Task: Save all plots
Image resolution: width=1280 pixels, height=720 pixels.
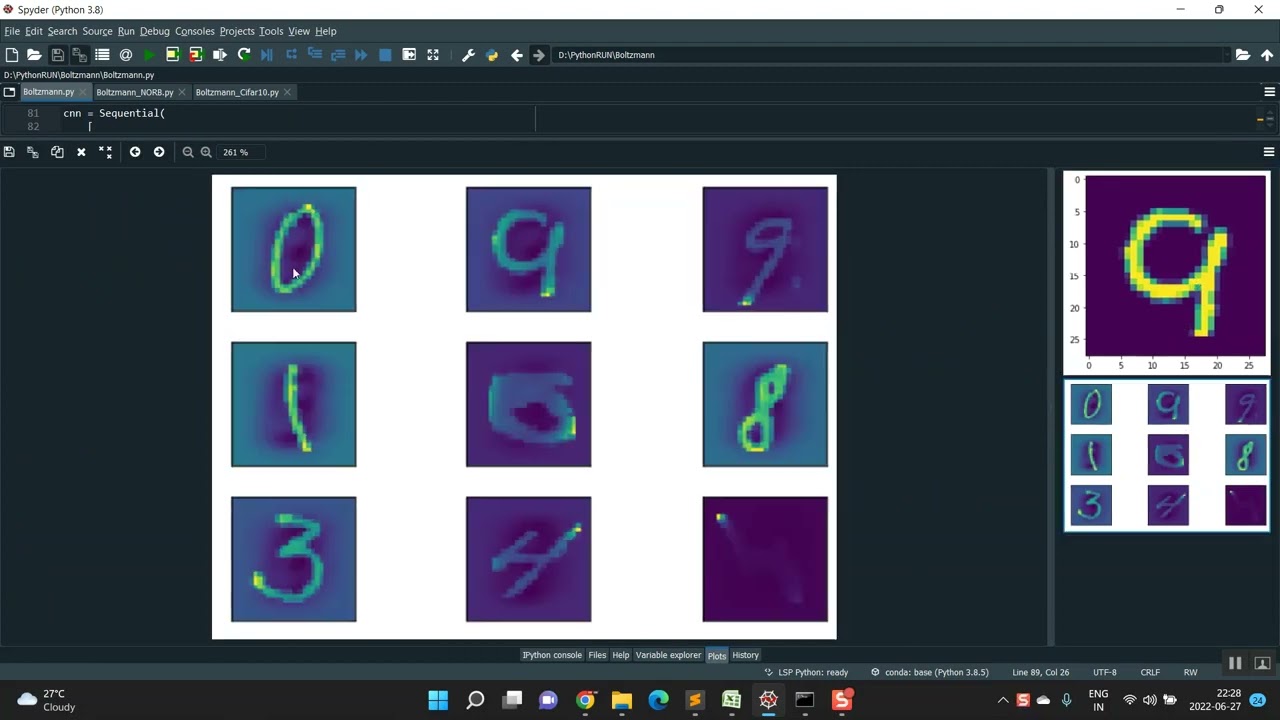Action: [x=33, y=152]
